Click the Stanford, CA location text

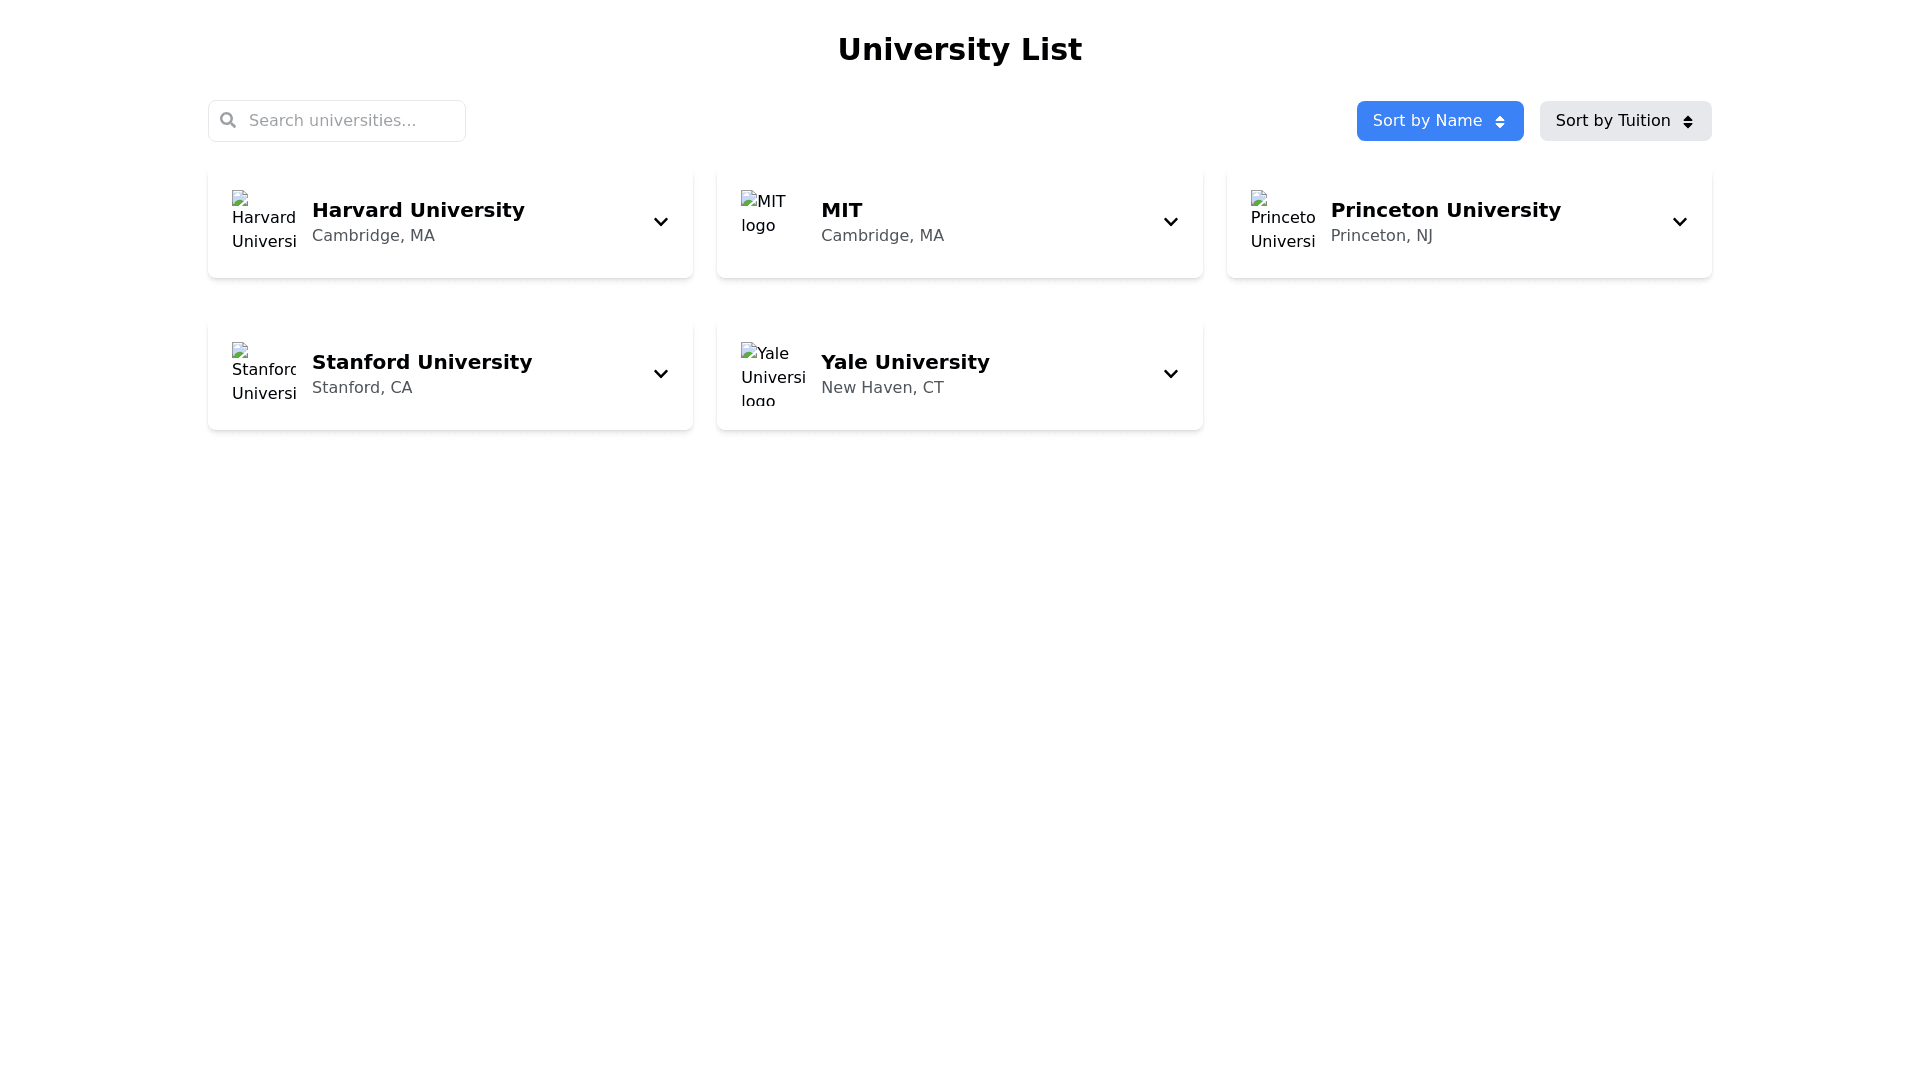click(x=361, y=388)
